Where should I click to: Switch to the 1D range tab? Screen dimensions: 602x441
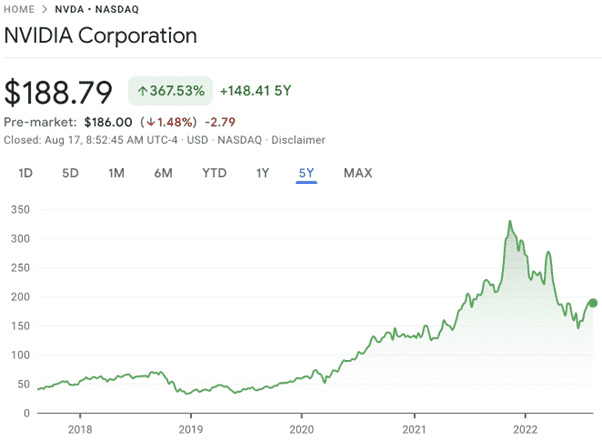25,173
